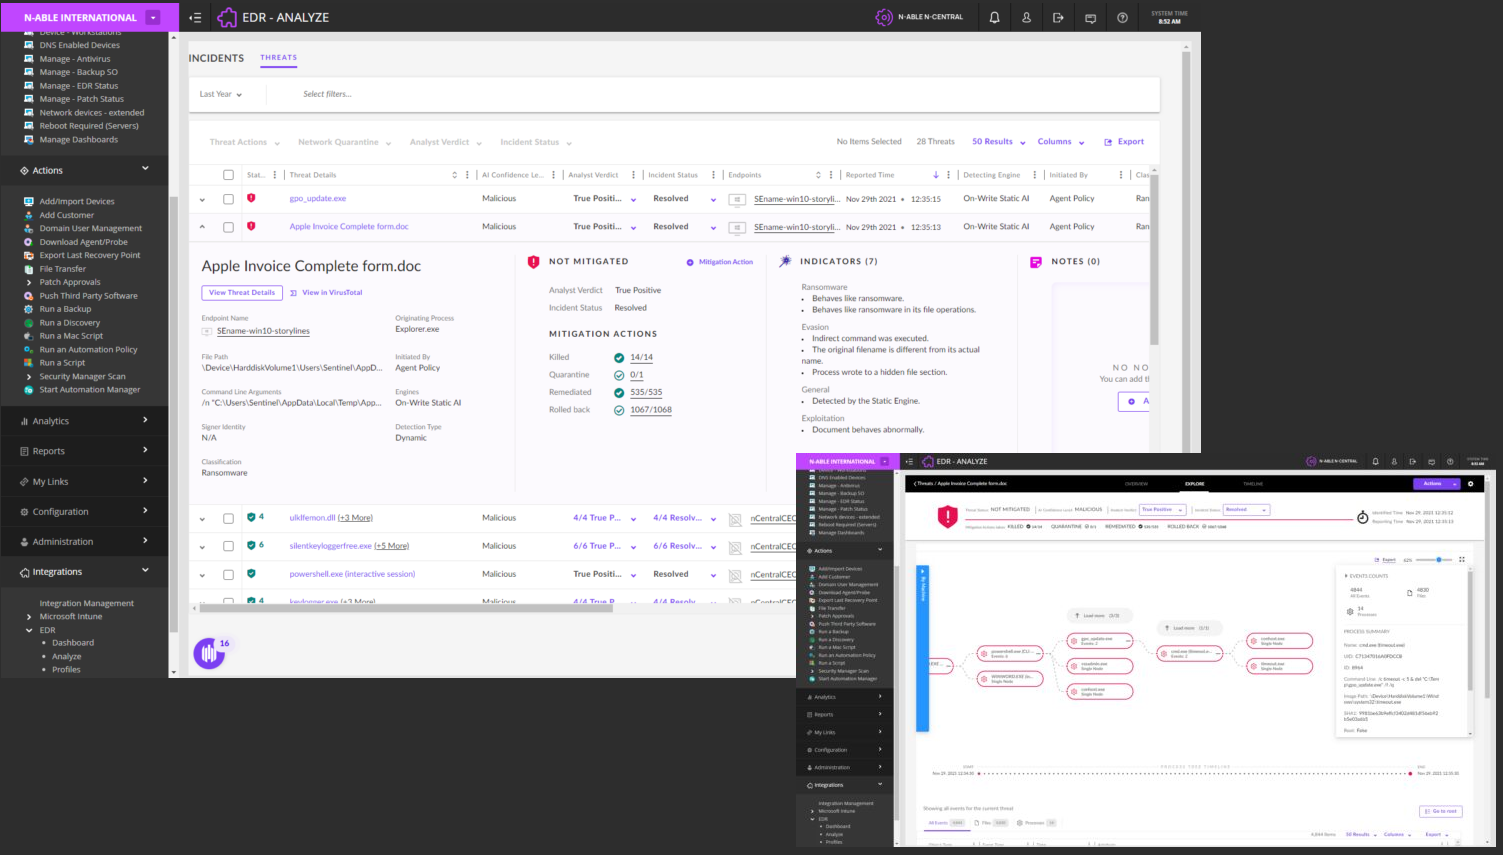The height and width of the screenshot is (855, 1503).
Task: Click the Add Customer icon in Actions
Action: 29,215
